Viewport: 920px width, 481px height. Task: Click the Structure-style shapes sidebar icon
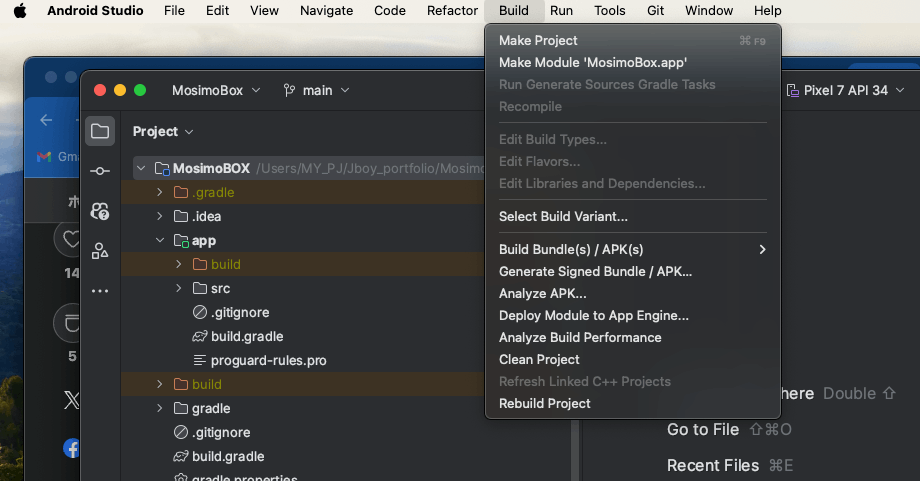tap(99, 251)
